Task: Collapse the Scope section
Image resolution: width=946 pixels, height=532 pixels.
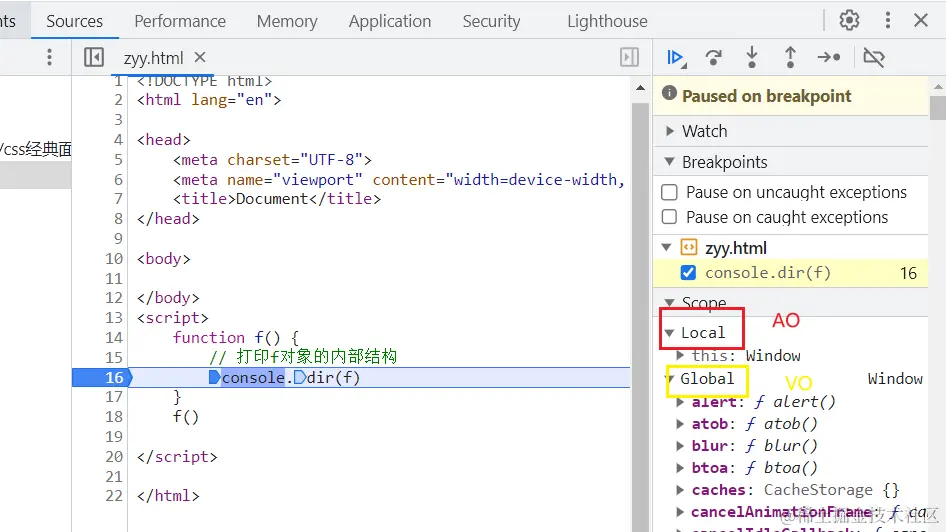Action: 669,302
